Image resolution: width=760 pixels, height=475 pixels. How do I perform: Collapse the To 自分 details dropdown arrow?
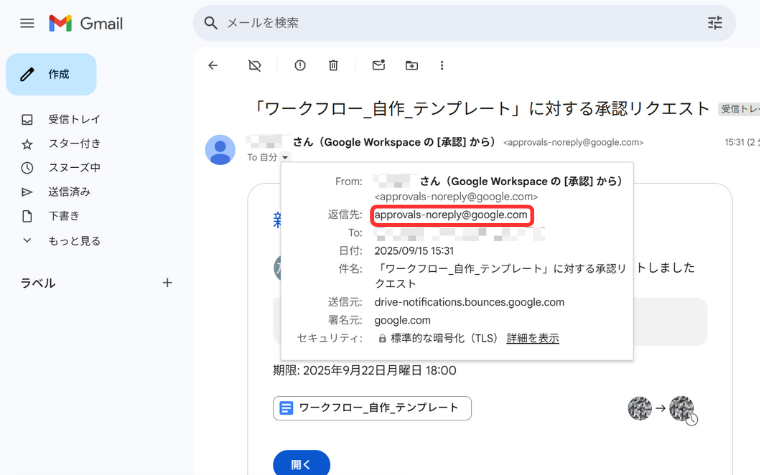coord(285,157)
